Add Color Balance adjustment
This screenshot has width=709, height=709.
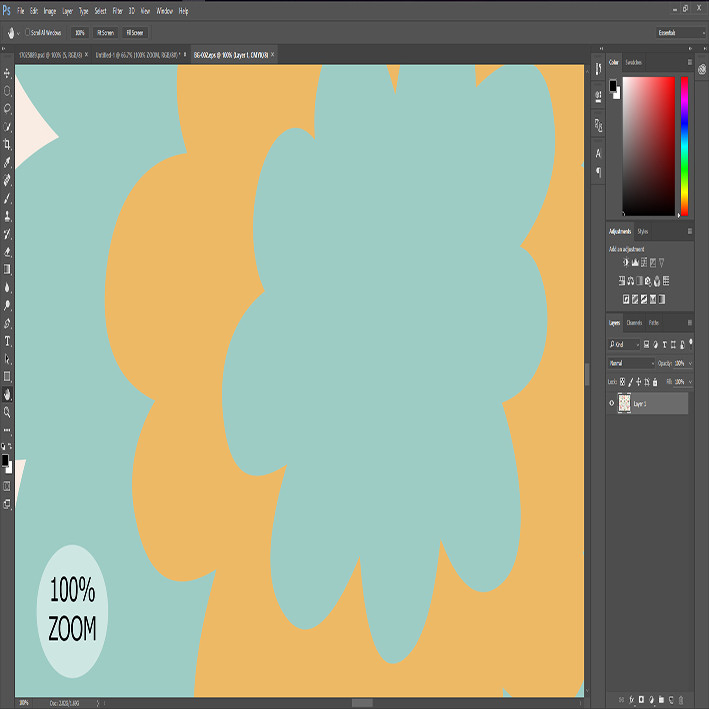[x=630, y=281]
